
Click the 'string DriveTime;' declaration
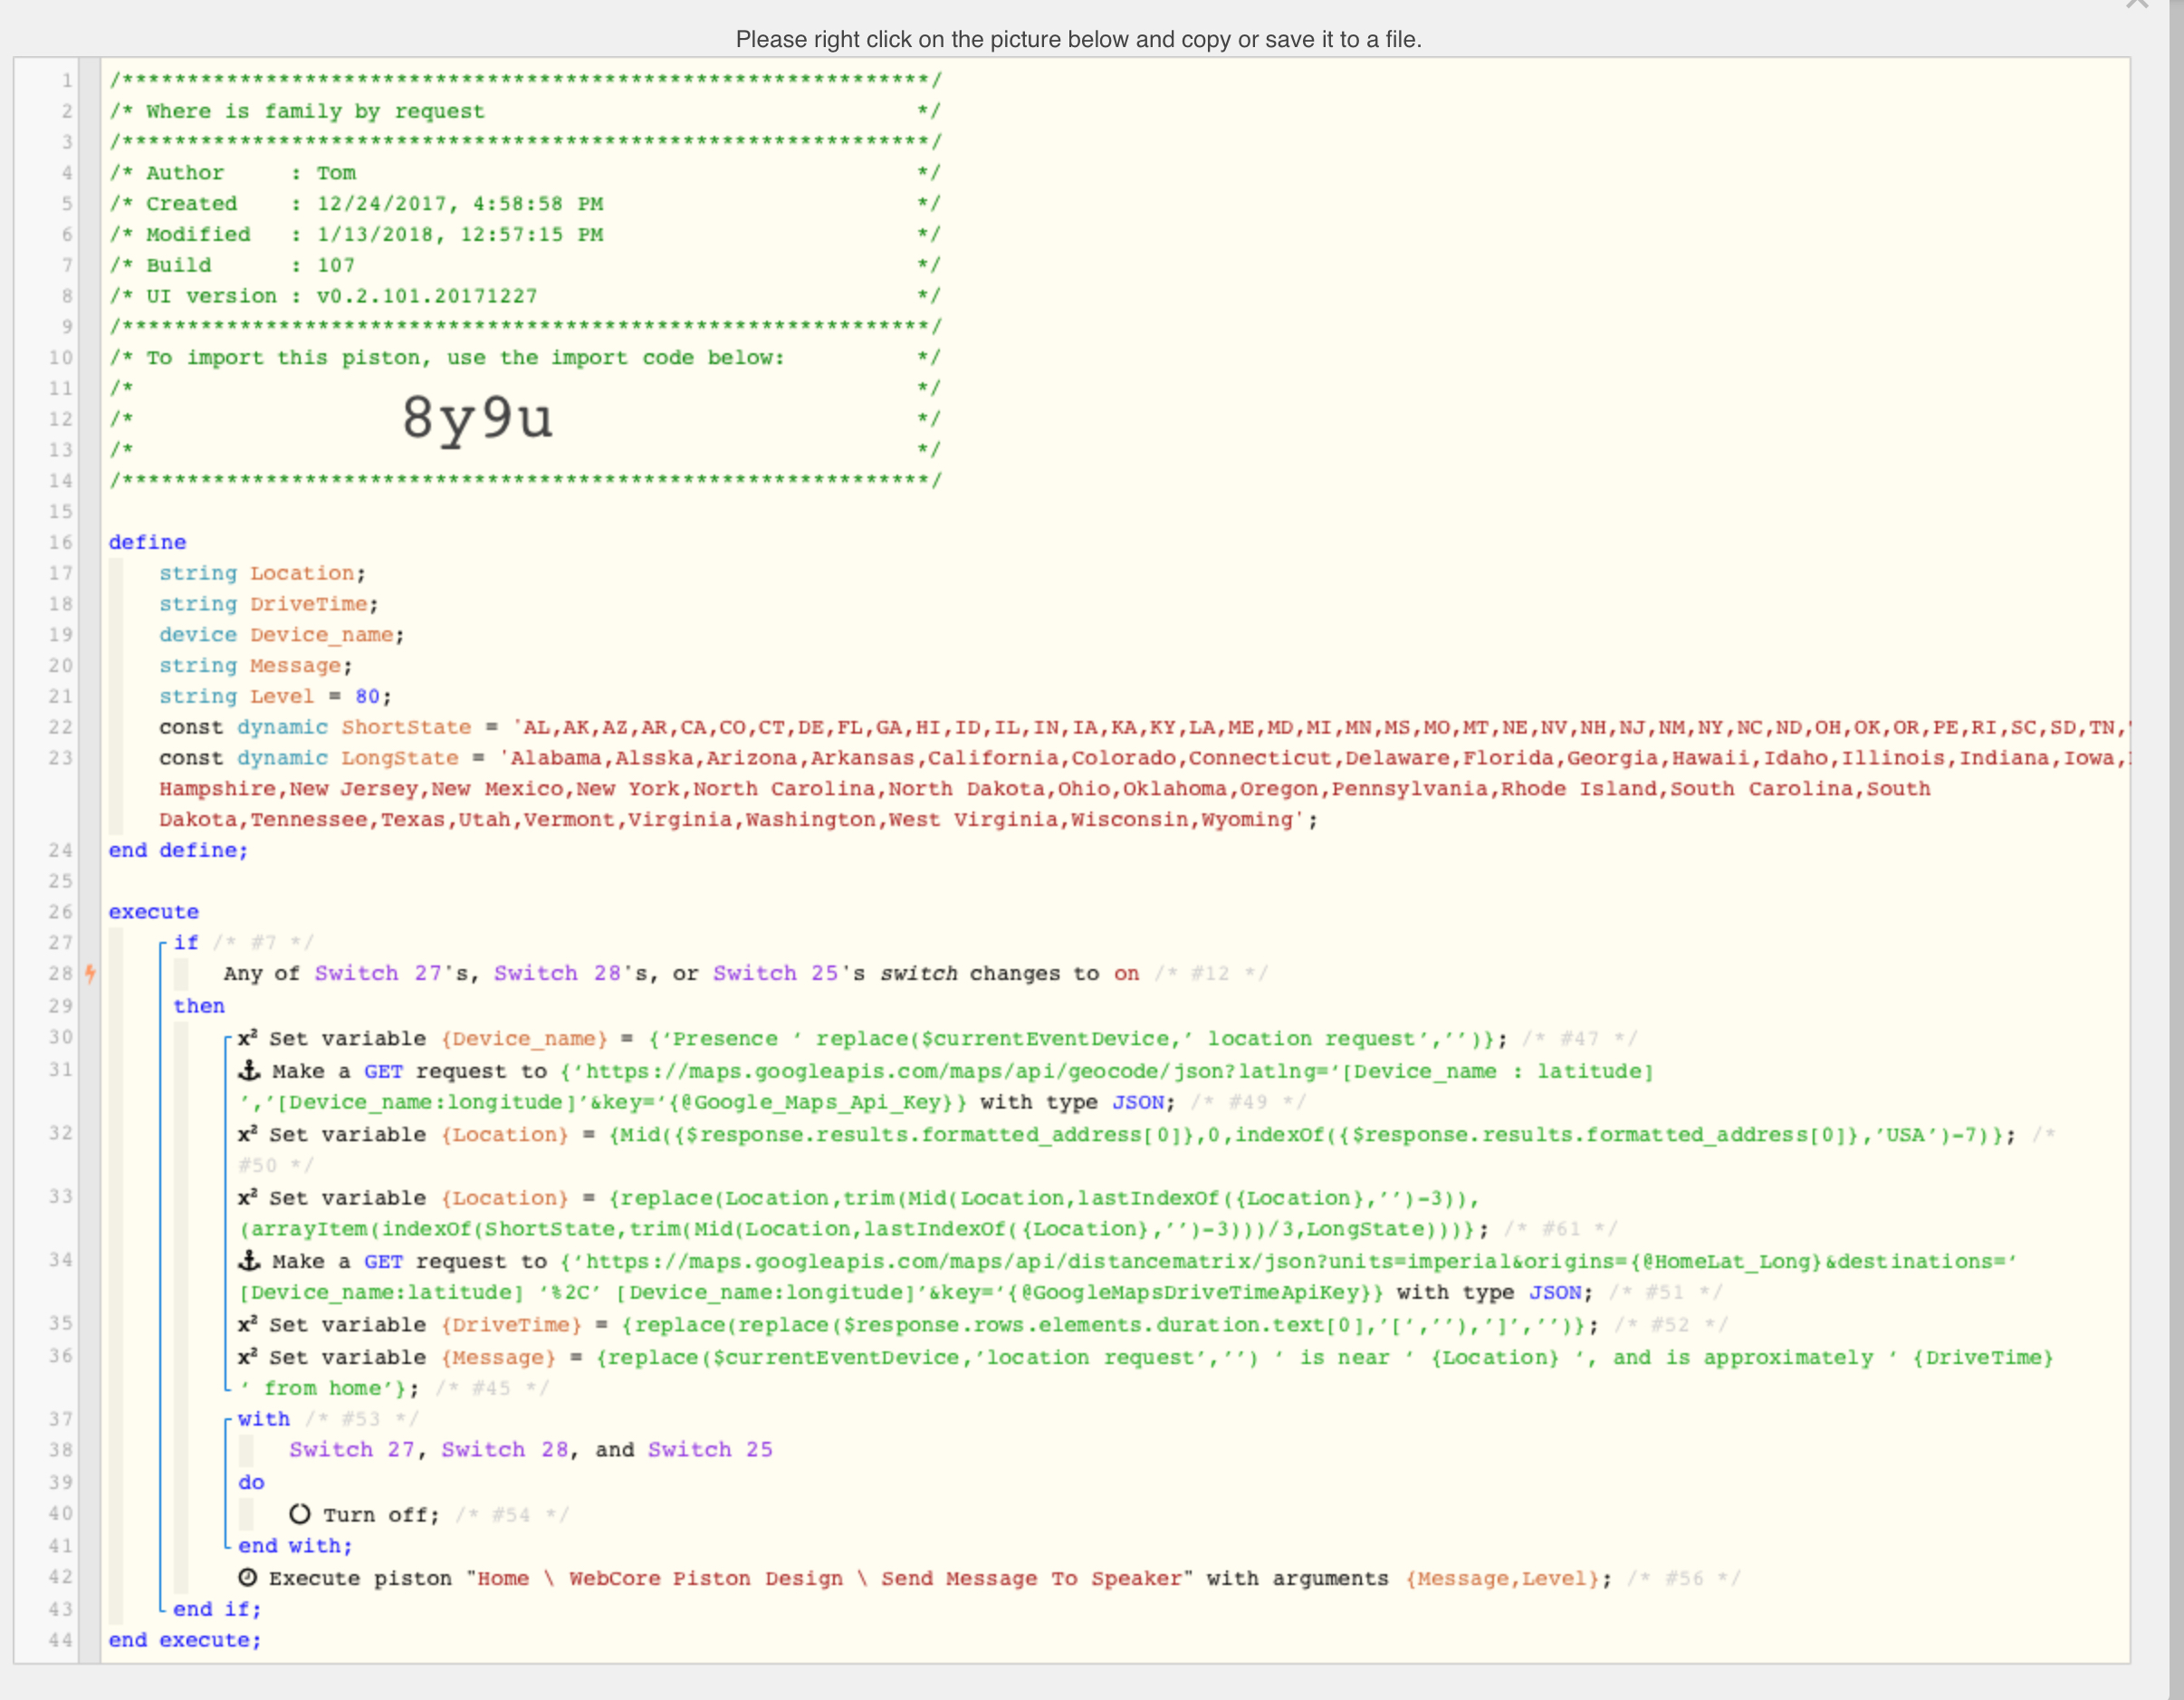click(x=269, y=604)
